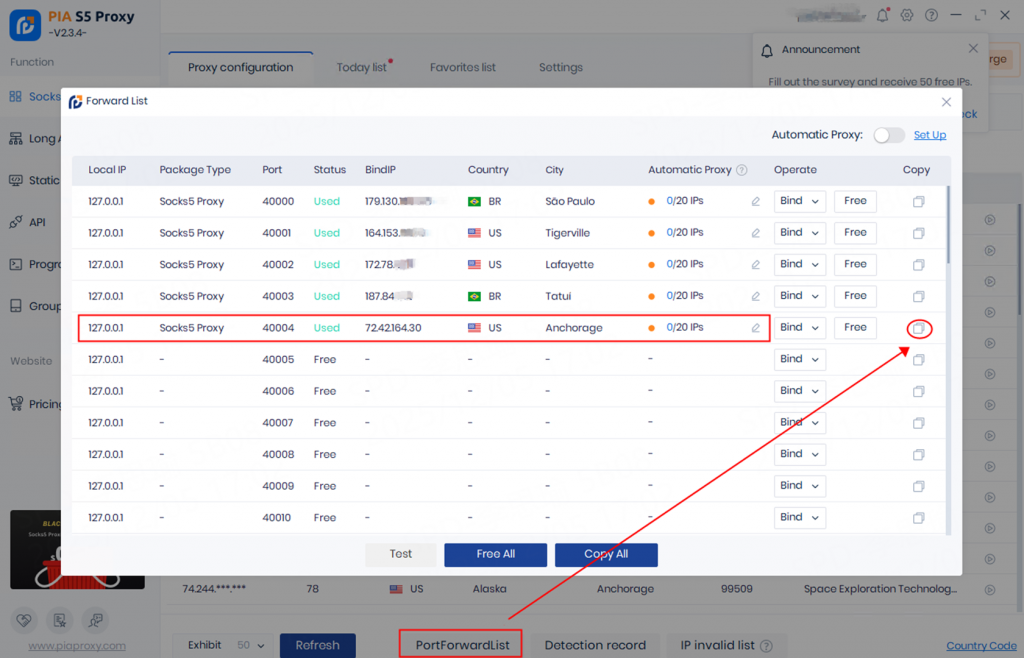Close the Forward List dialog

click(946, 102)
